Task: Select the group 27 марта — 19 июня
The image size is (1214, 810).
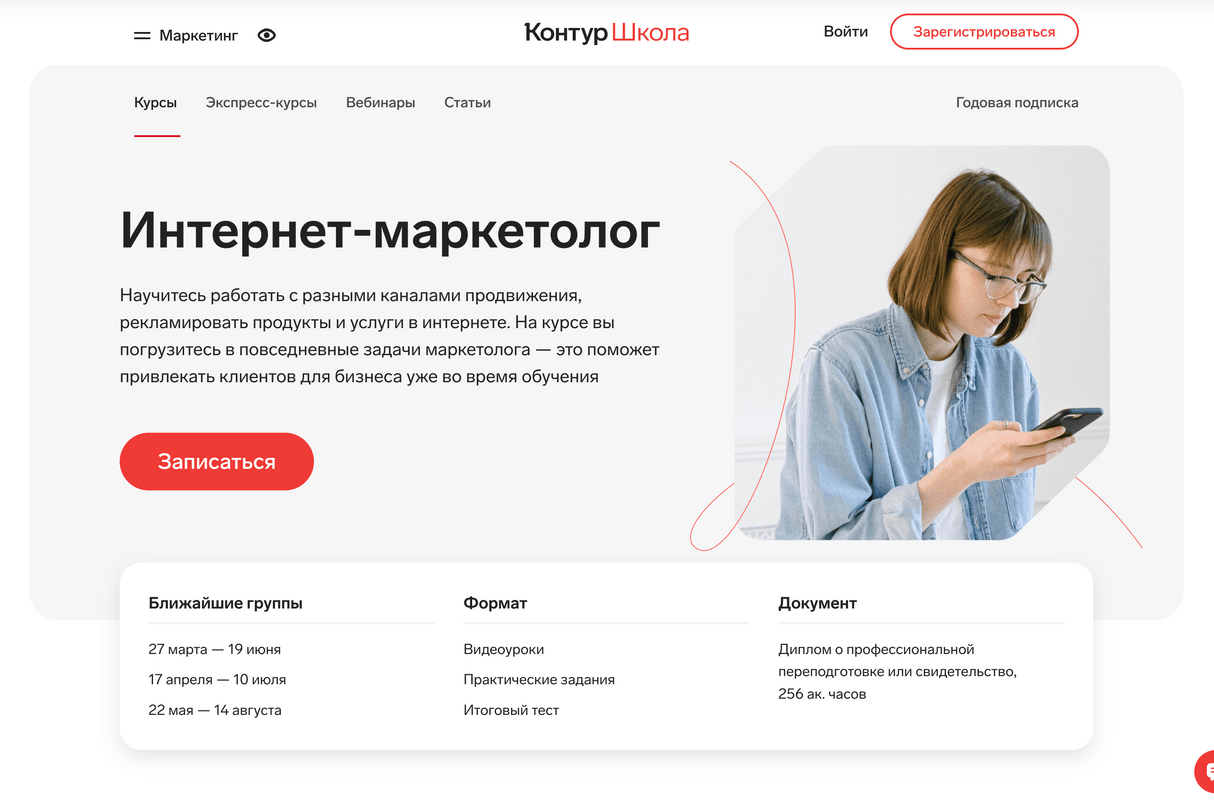Action: (215, 650)
